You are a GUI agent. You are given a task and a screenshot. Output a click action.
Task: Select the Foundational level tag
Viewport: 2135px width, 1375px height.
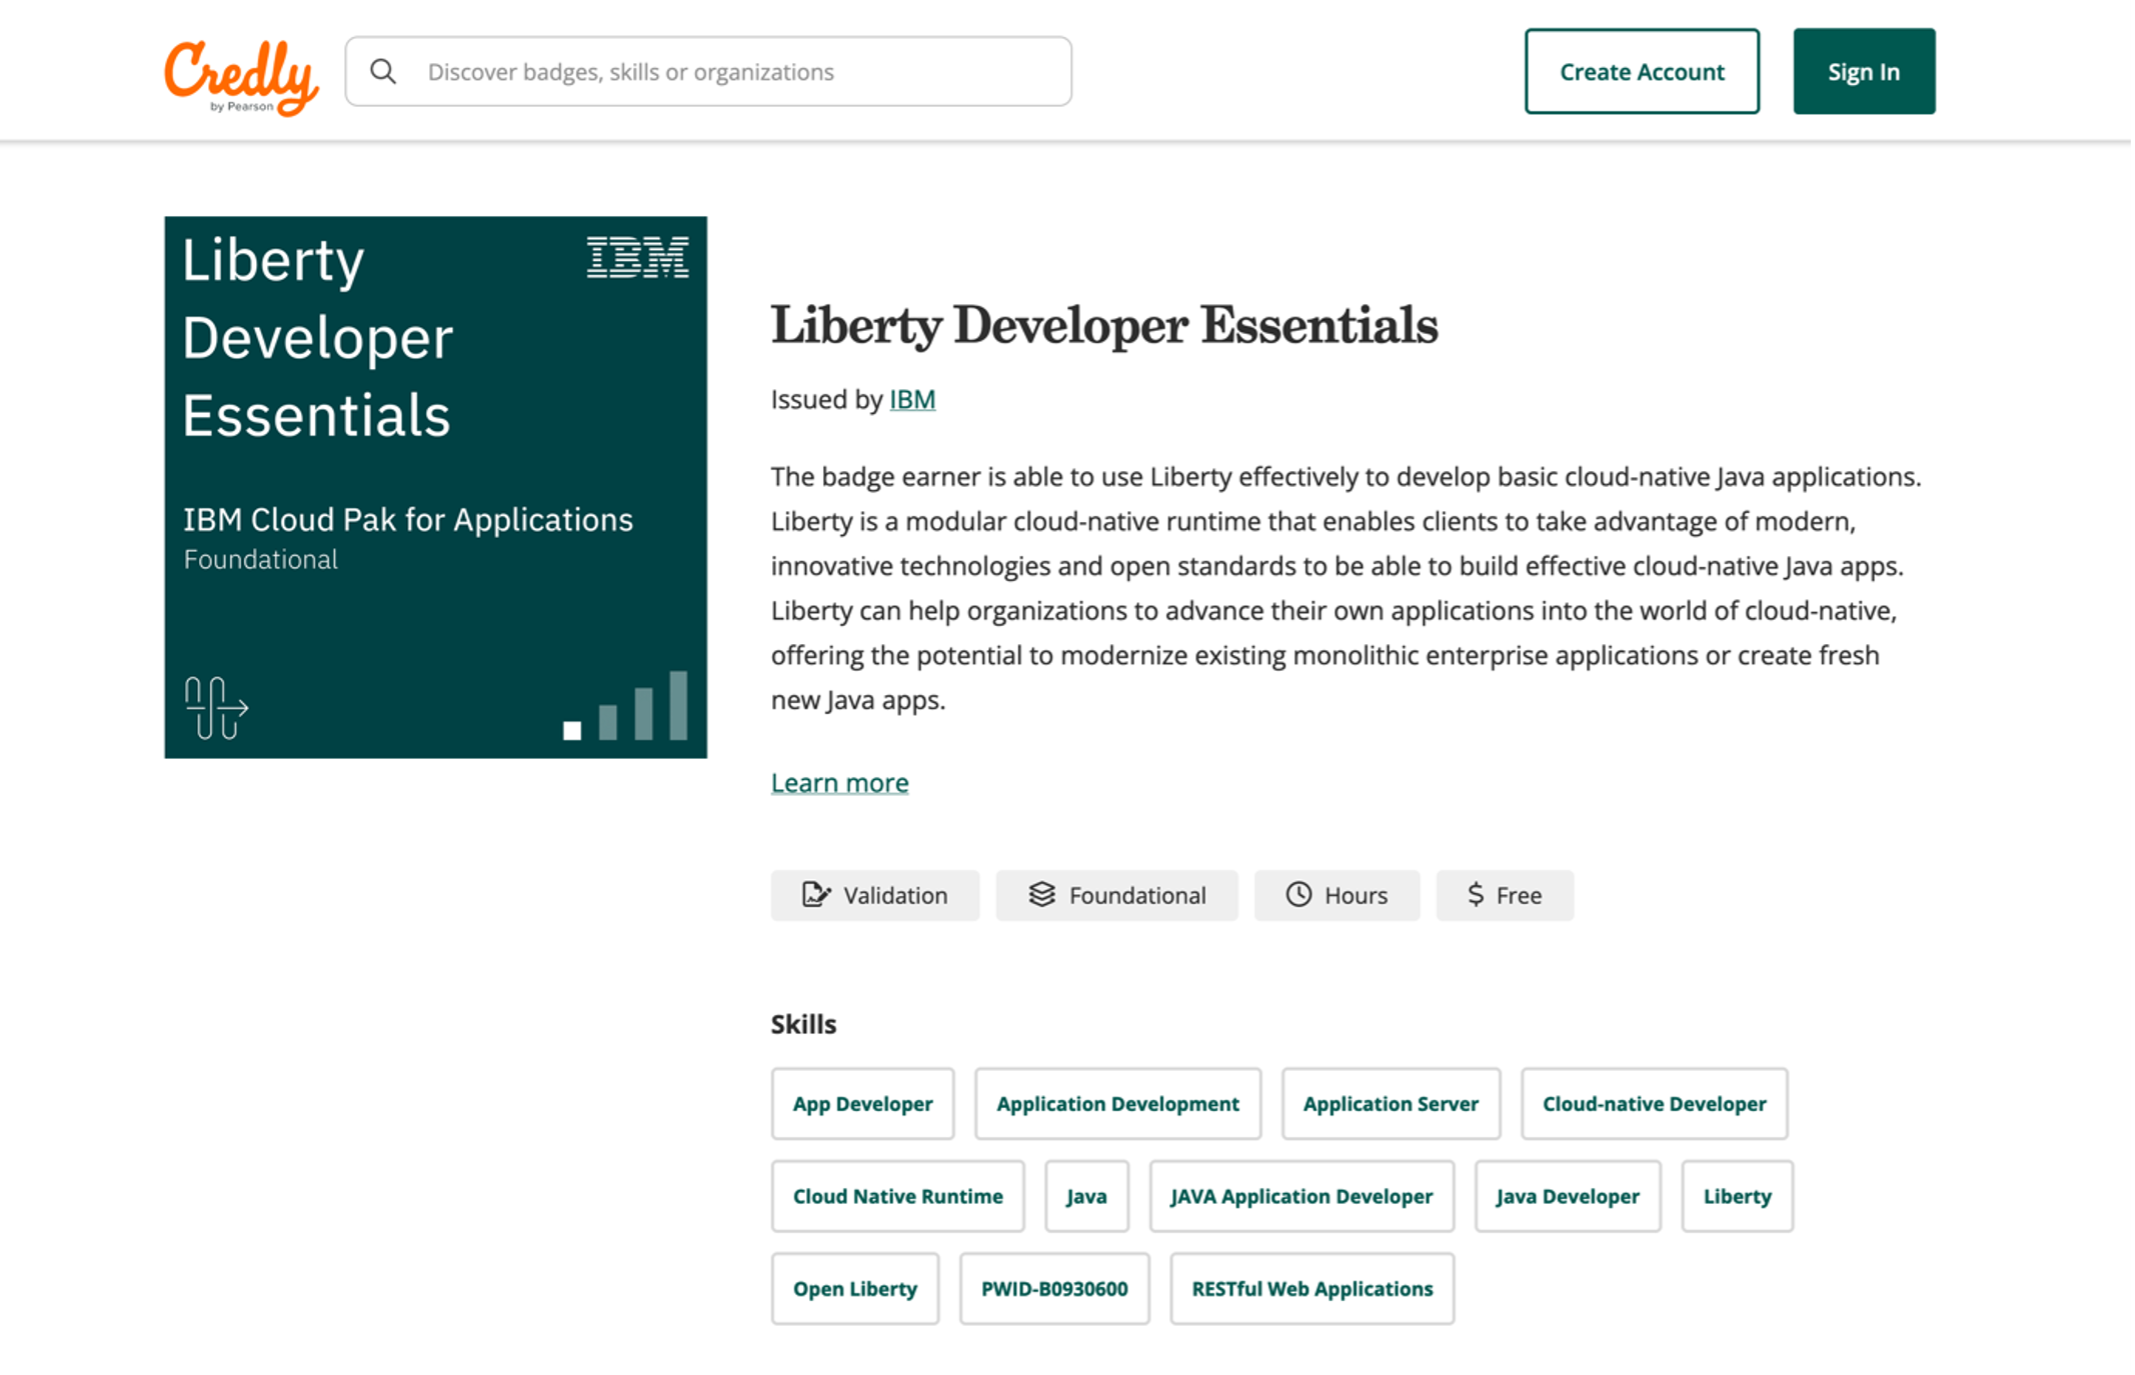[1116, 895]
